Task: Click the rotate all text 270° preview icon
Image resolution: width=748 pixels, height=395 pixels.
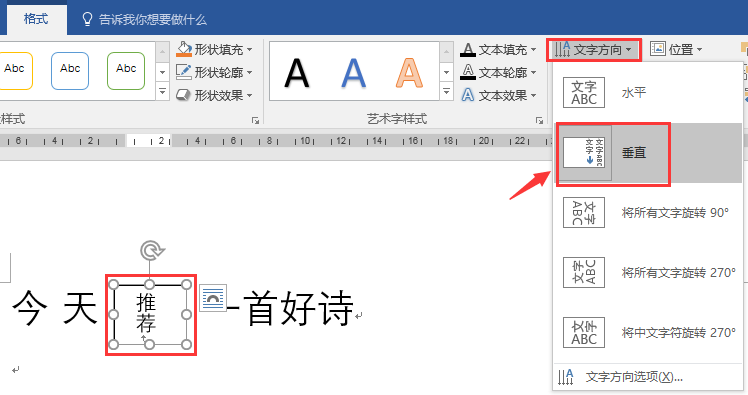Action: [584, 272]
